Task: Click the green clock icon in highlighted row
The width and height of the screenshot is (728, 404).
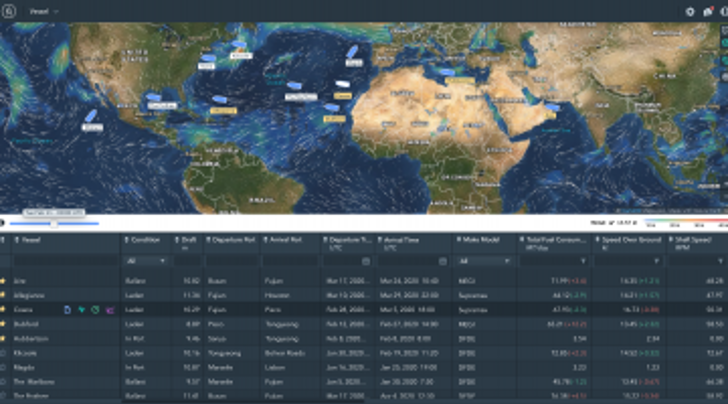Action: 95,310
